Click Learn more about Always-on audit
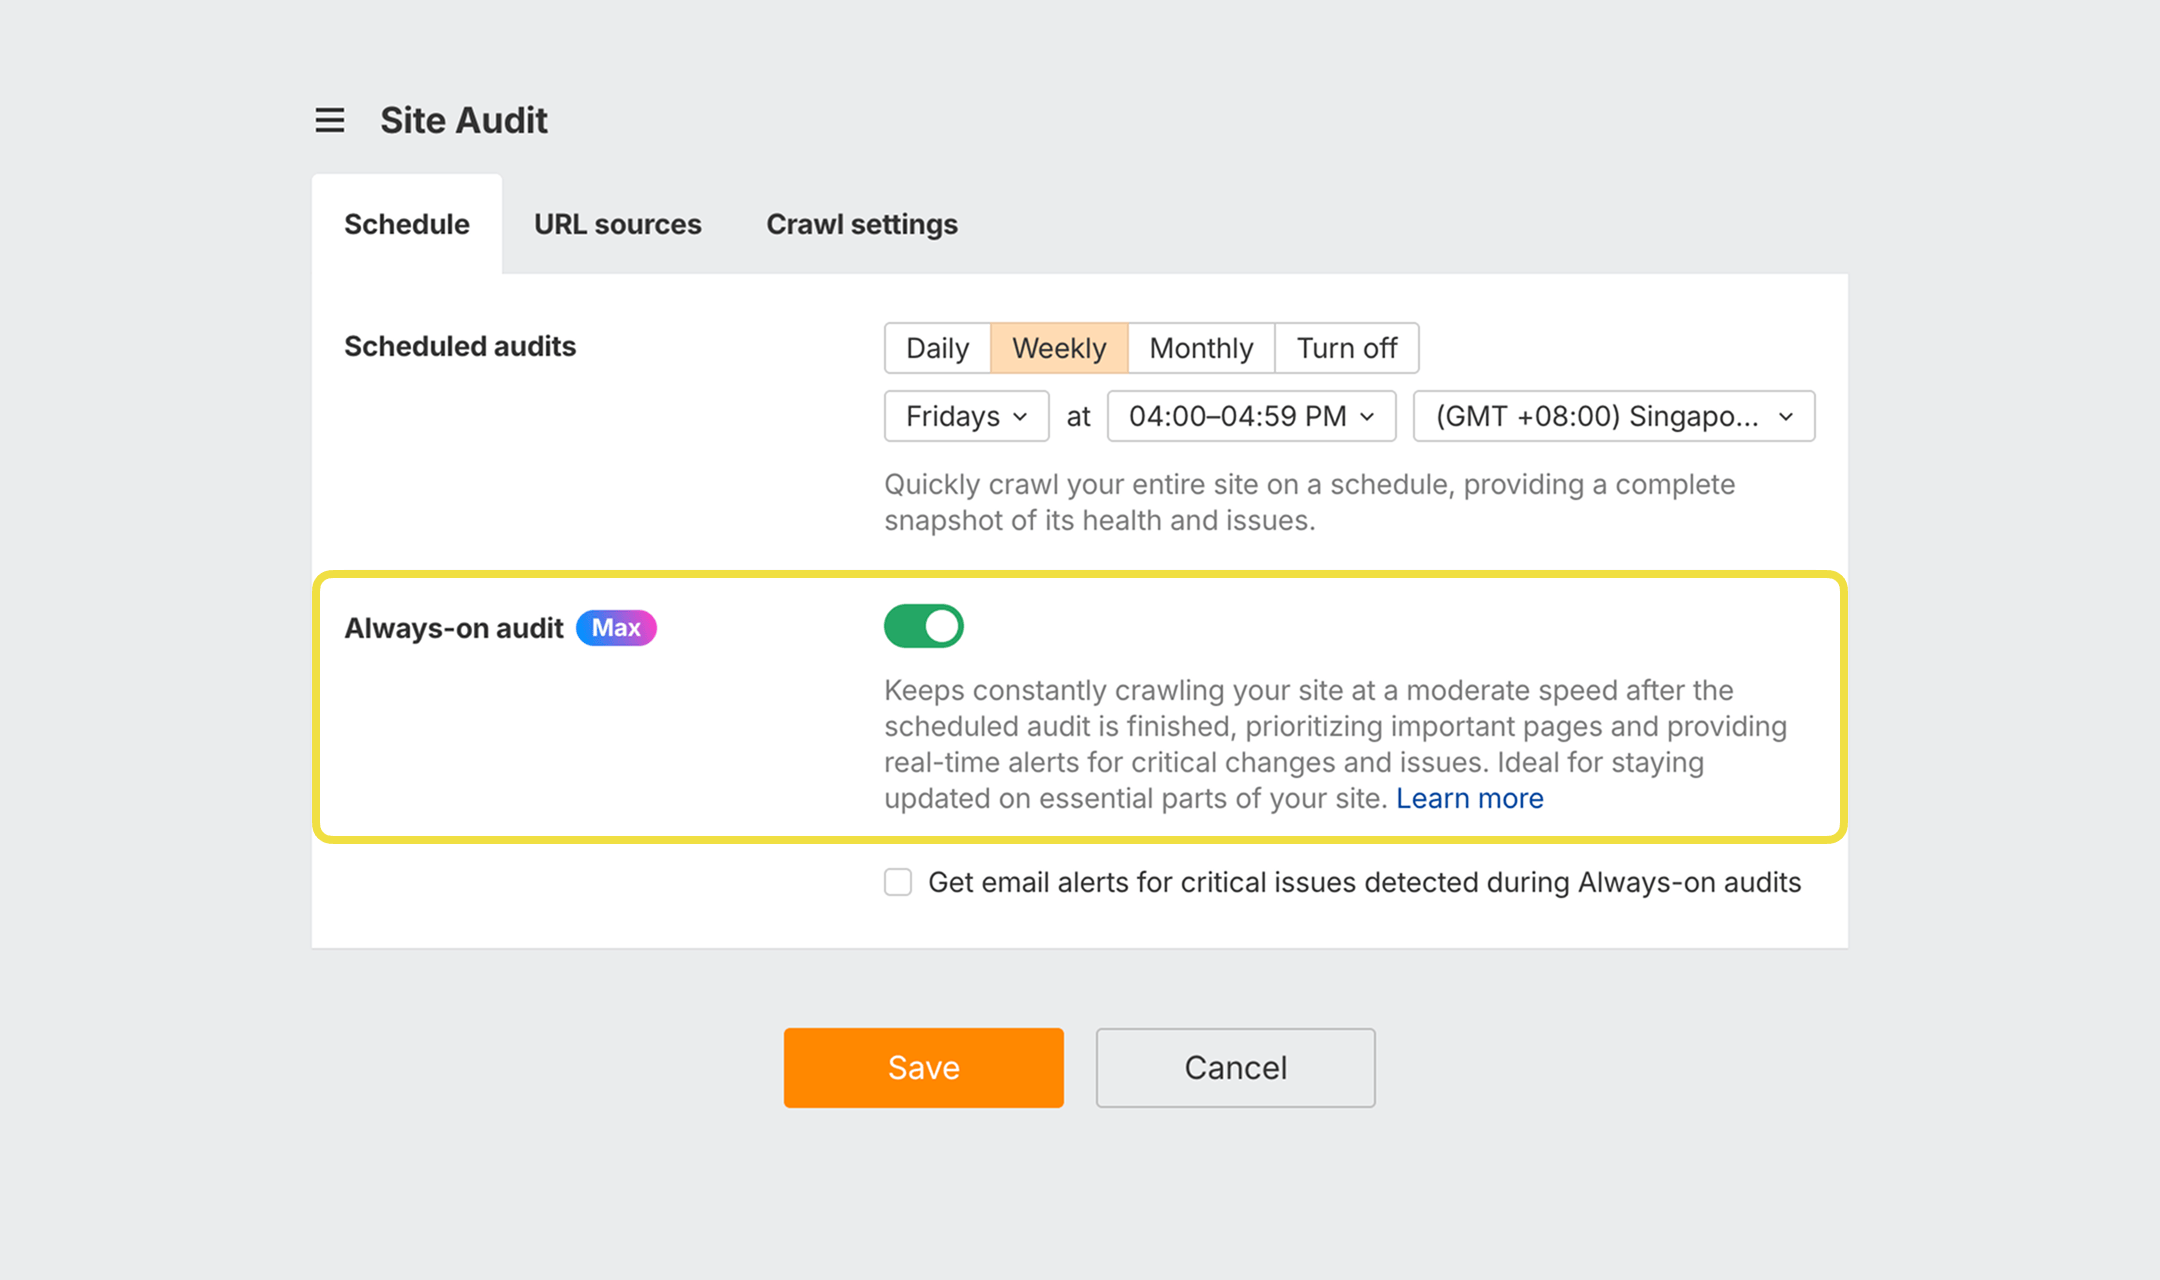The height and width of the screenshot is (1280, 2160). [1470, 798]
